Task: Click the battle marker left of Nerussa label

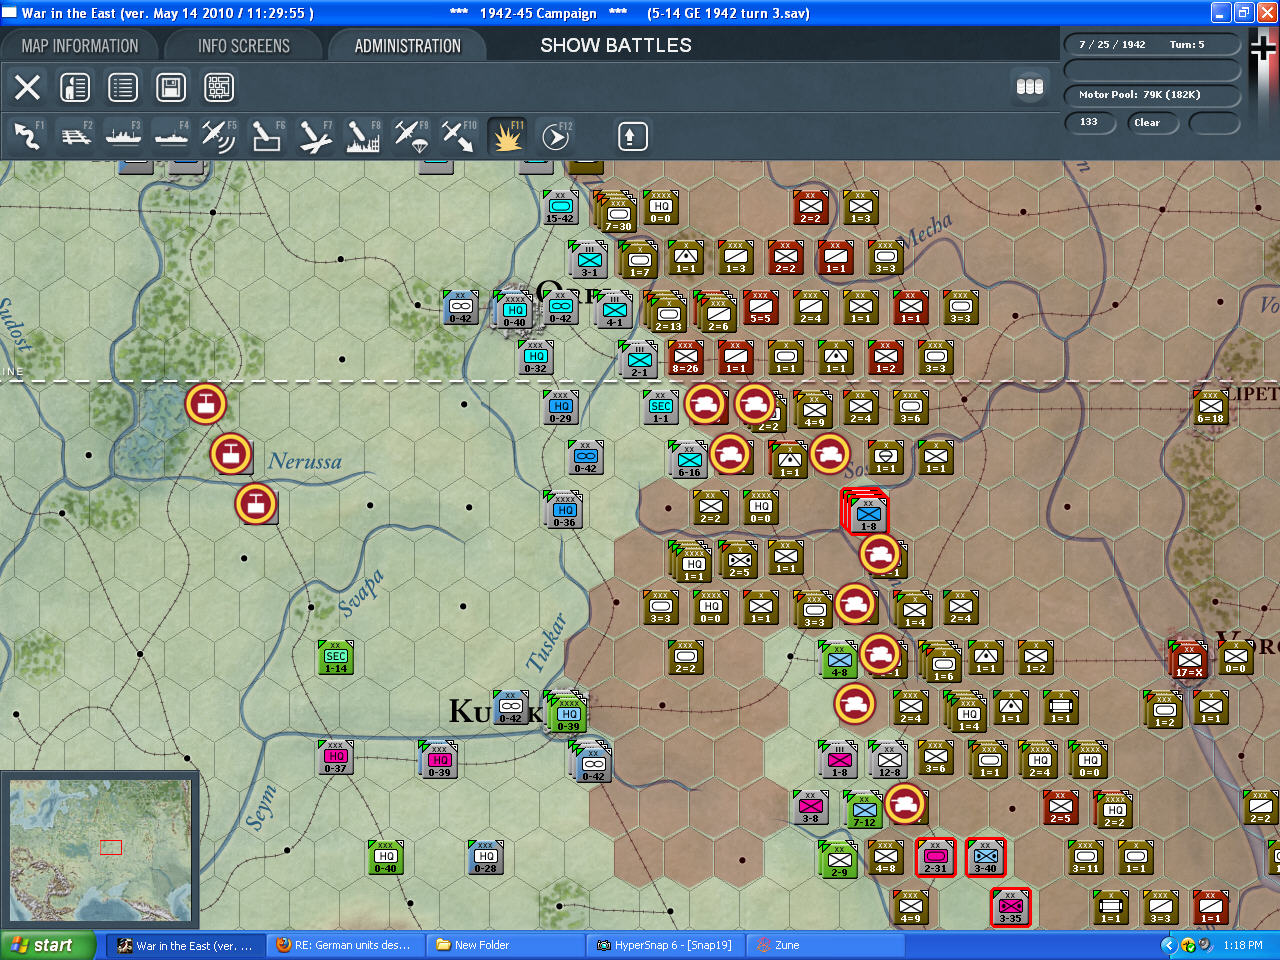Action: click(x=230, y=454)
